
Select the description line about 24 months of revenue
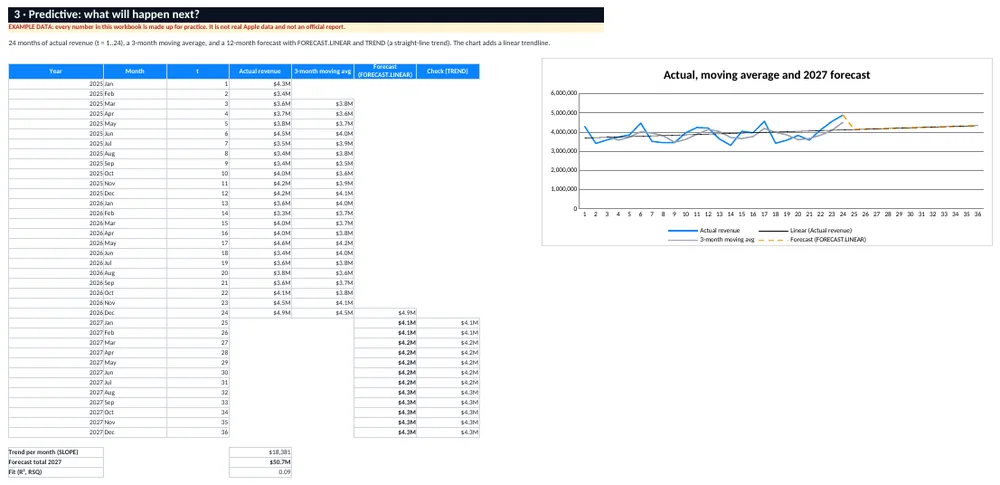coord(279,43)
